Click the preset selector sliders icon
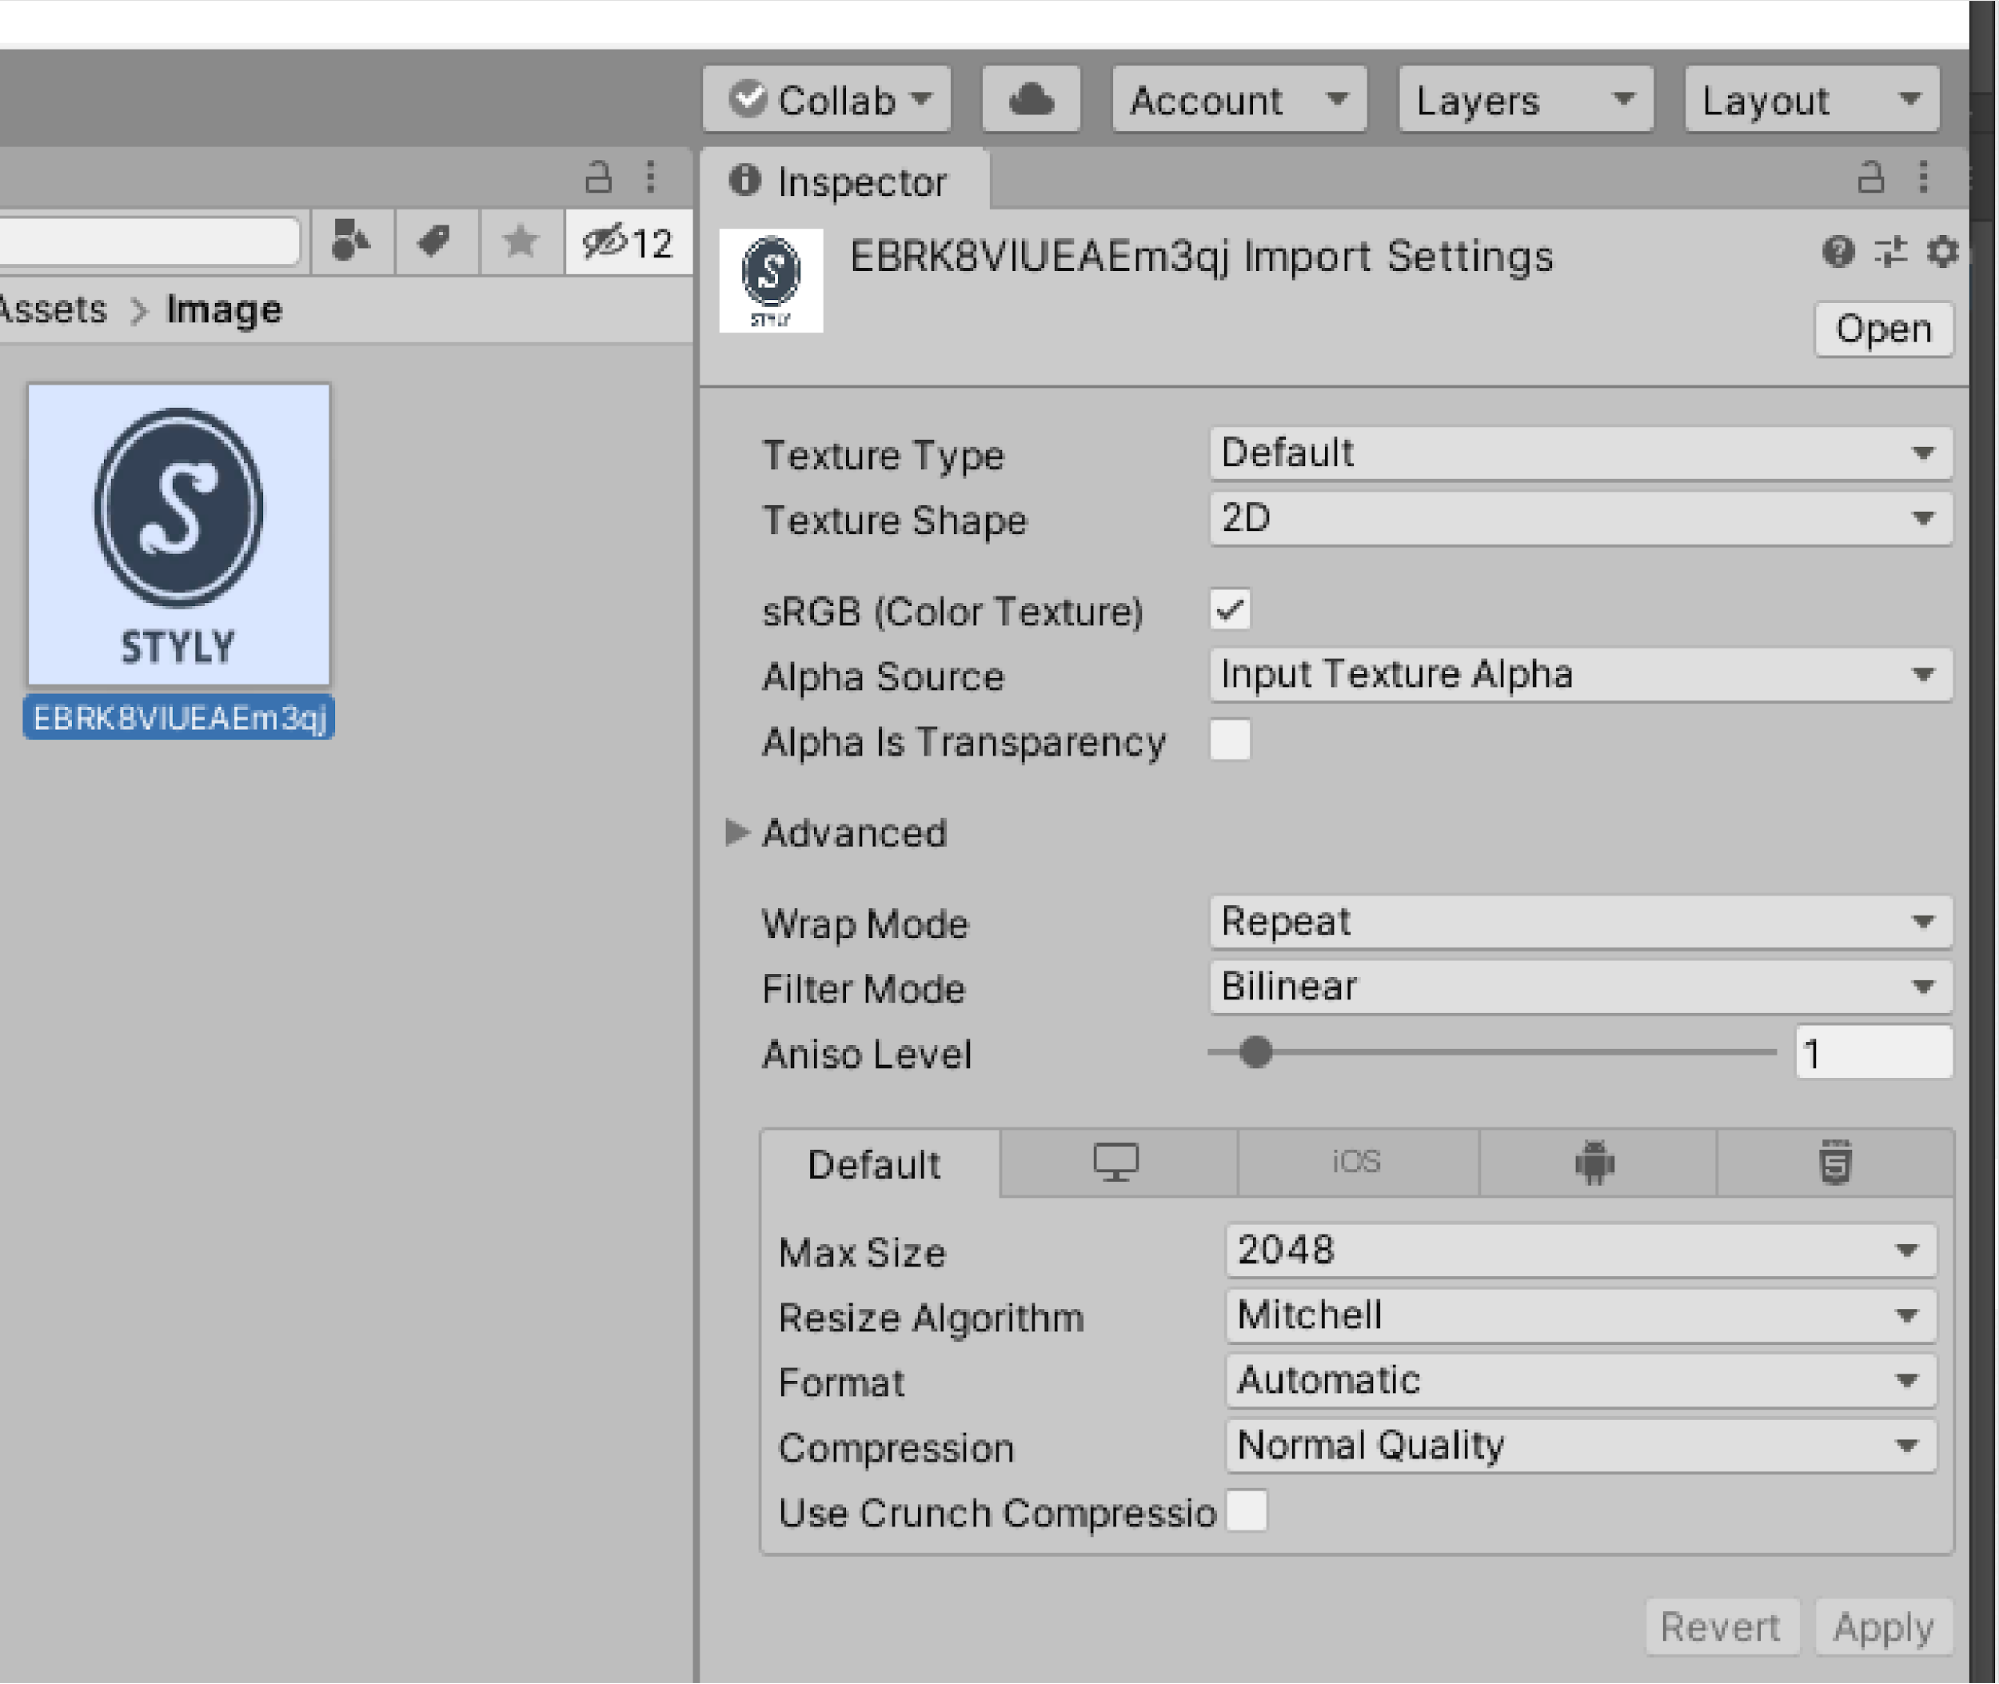Viewport: 1999px width, 1684px height. click(x=1890, y=251)
